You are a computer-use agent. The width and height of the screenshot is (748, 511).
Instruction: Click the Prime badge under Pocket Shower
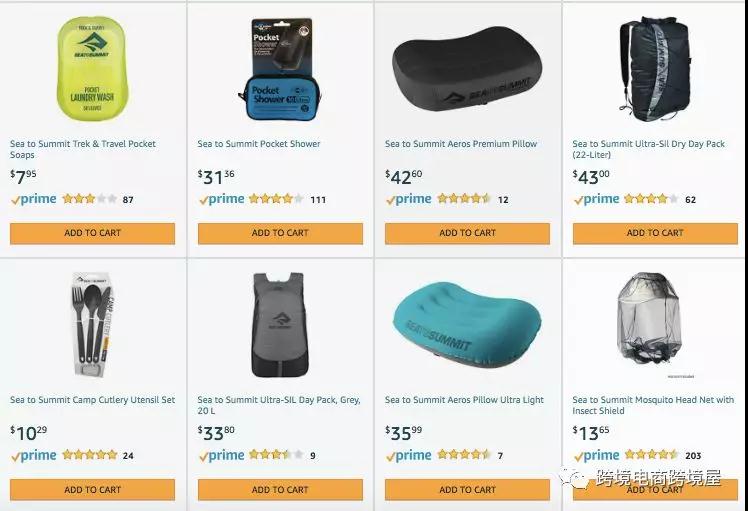click(x=221, y=199)
